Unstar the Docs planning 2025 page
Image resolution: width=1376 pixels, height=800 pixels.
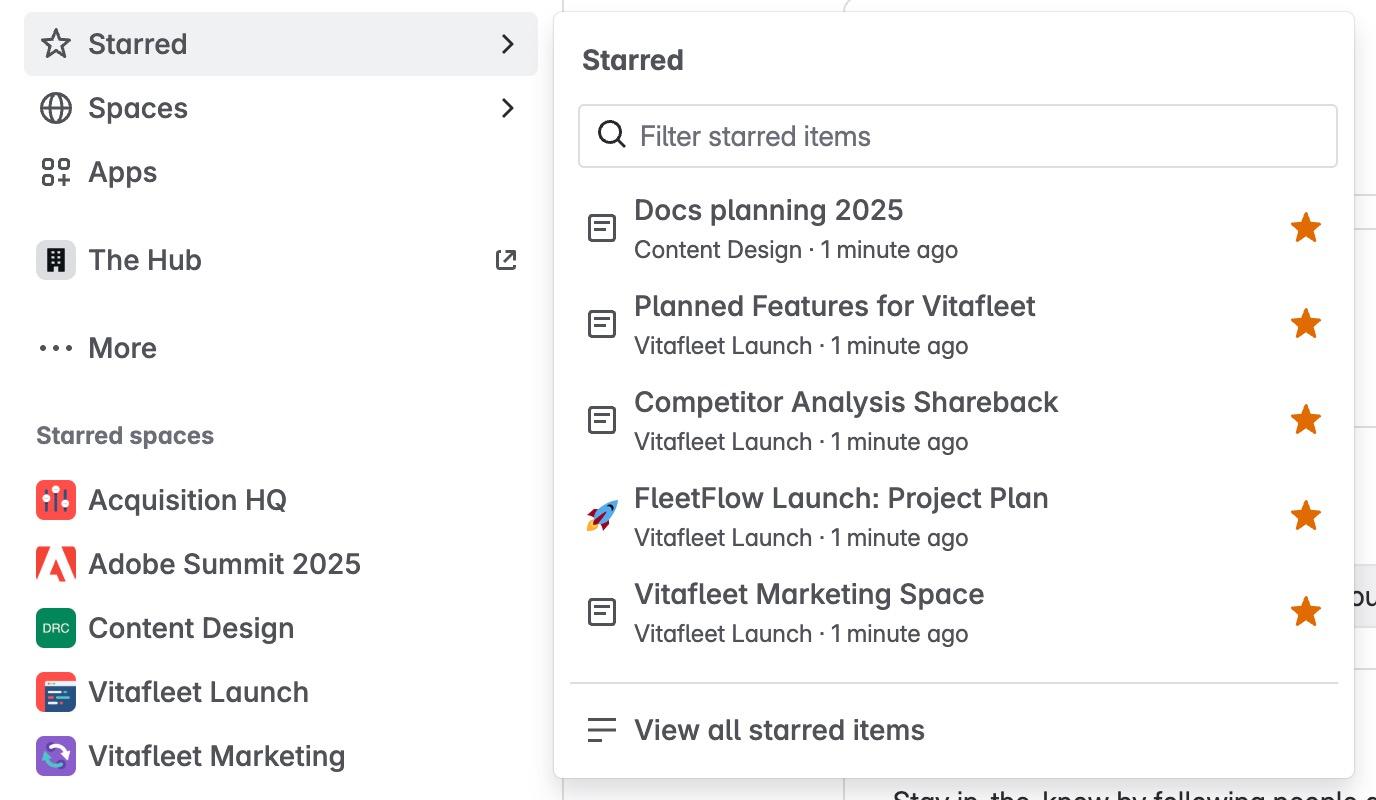[x=1305, y=228]
